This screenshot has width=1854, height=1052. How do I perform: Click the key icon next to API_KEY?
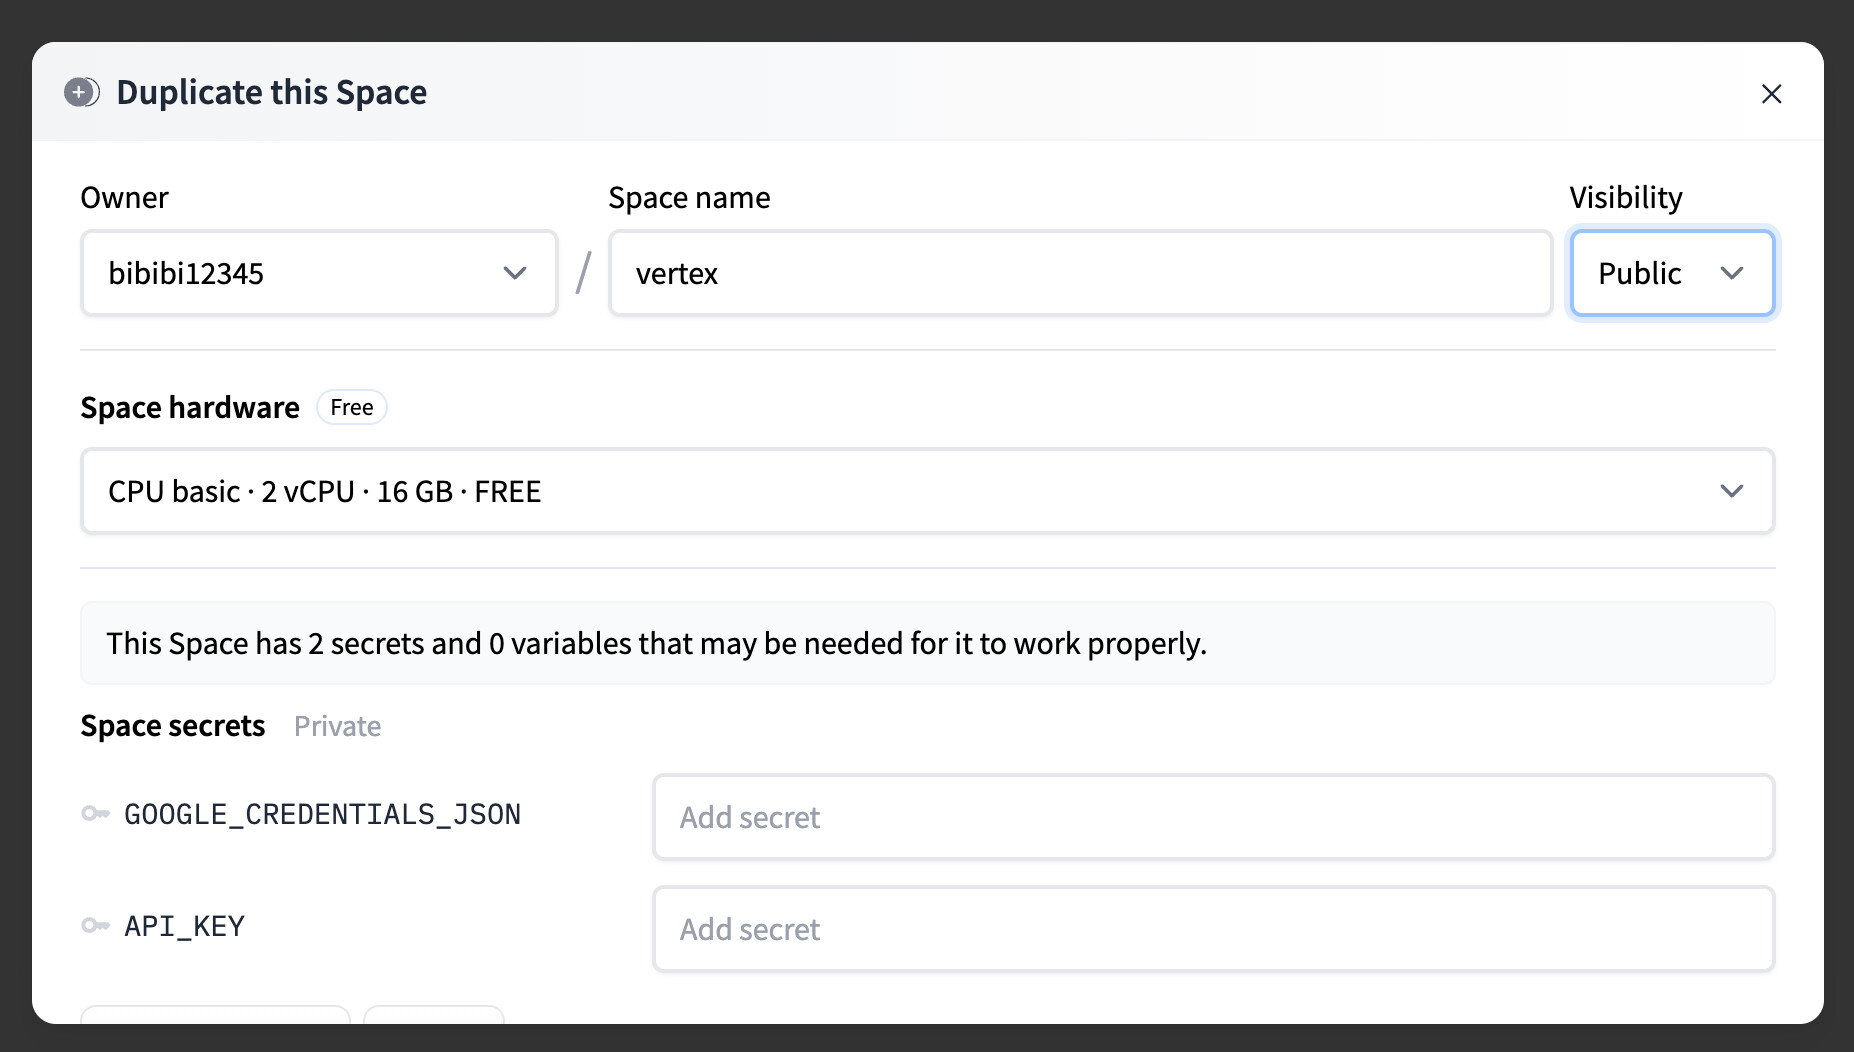[x=95, y=926]
